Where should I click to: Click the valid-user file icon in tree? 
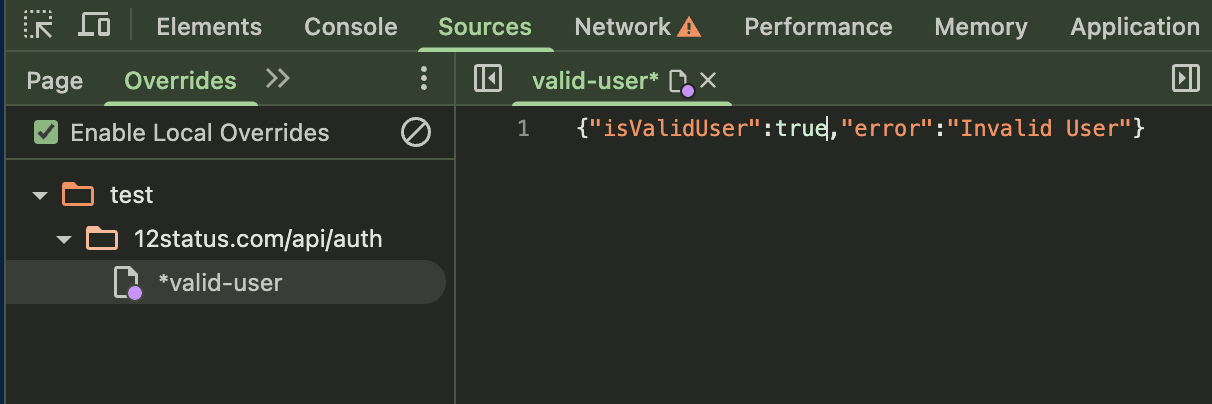pos(126,283)
